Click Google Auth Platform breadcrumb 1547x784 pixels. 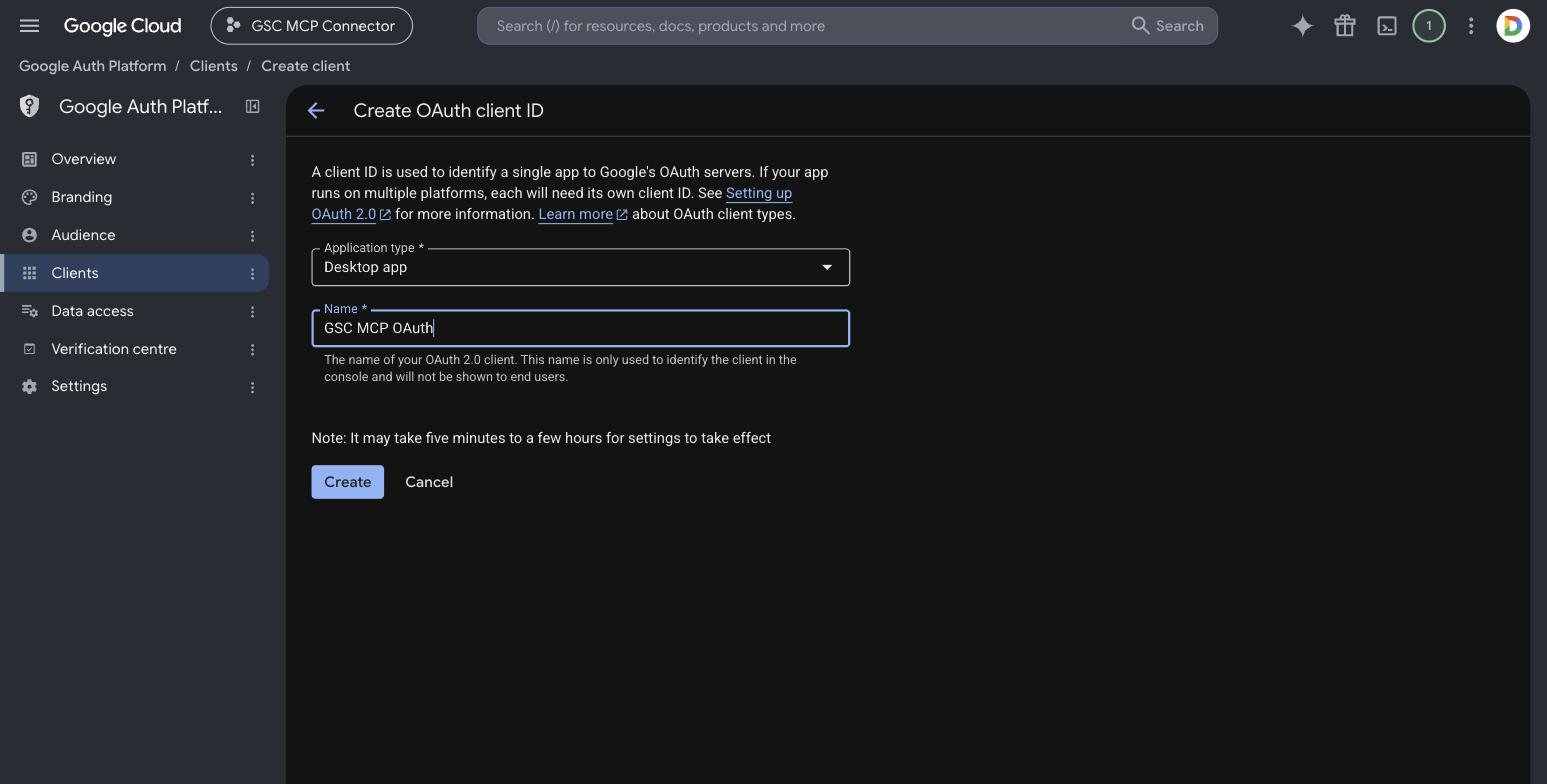click(x=93, y=66)
